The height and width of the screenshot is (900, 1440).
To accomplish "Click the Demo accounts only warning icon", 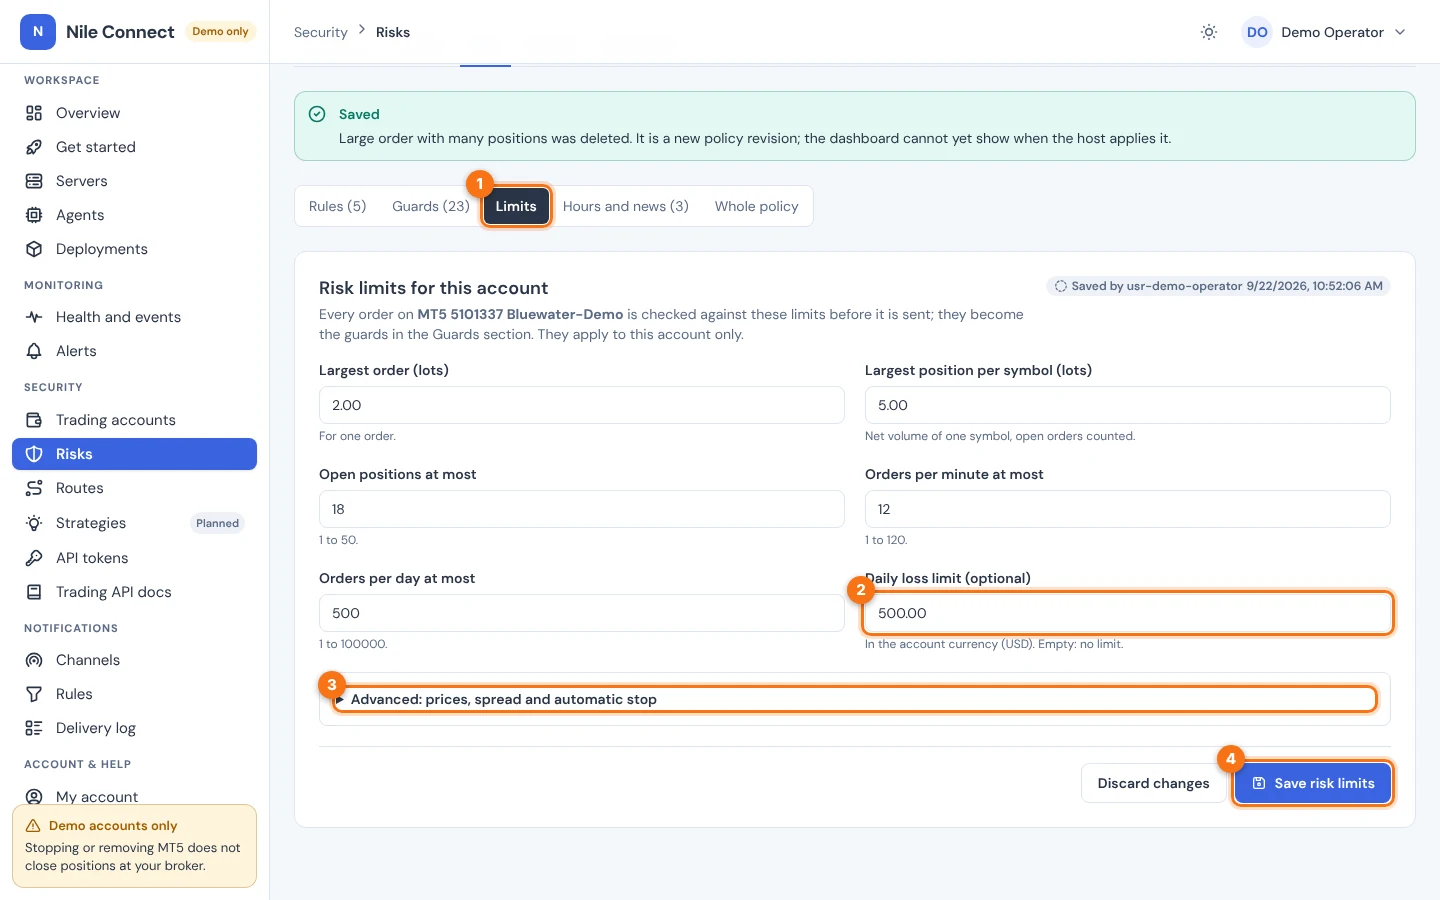I will click(33, 826).
